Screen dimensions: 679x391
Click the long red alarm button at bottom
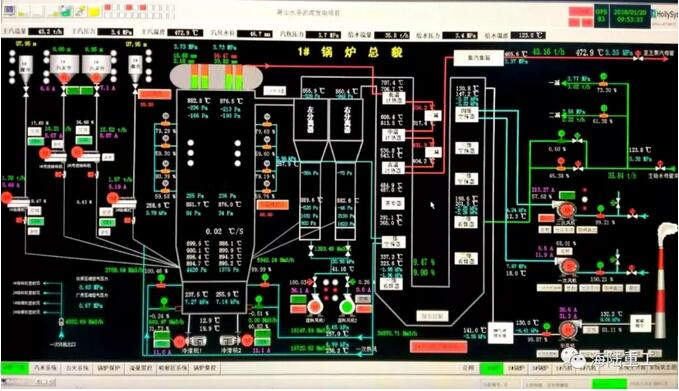pyautogui.click(x=438, y=346)
